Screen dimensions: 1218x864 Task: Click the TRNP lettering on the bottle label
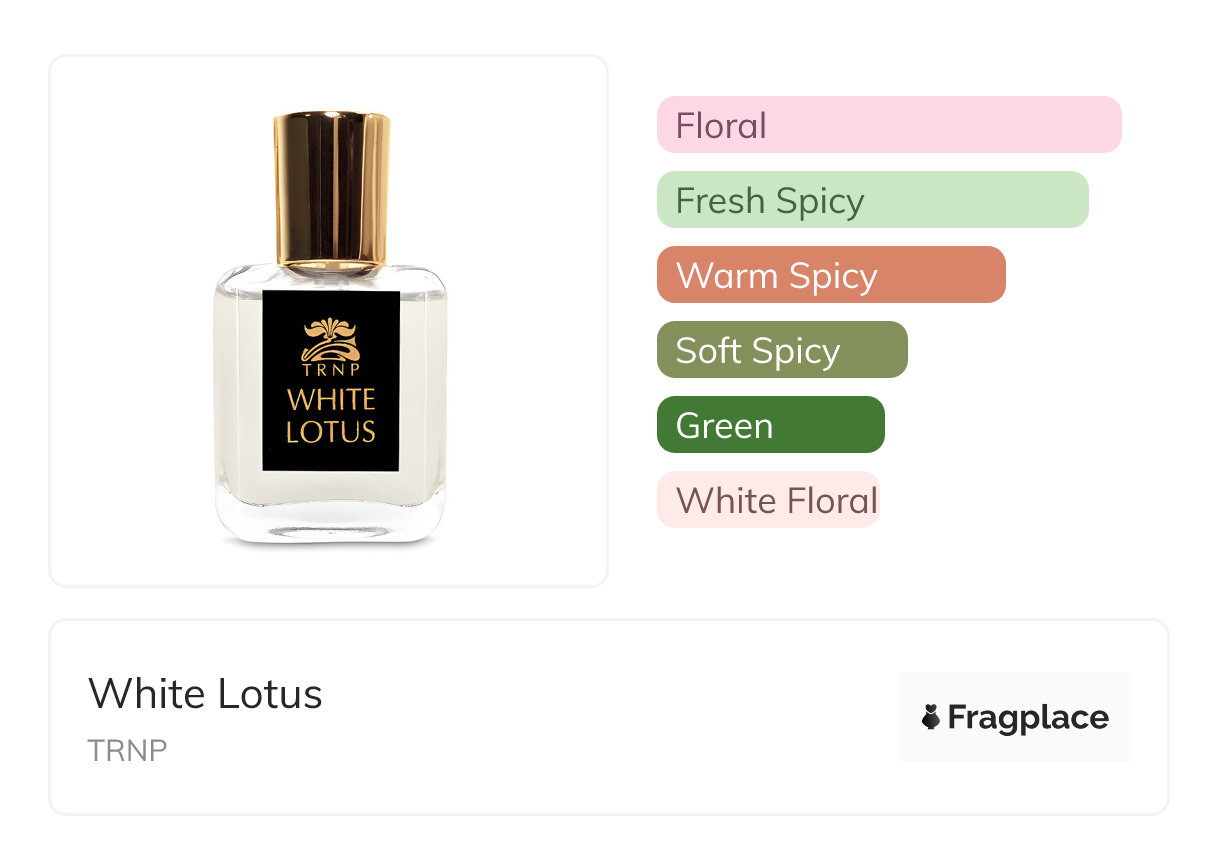point(330,371)
